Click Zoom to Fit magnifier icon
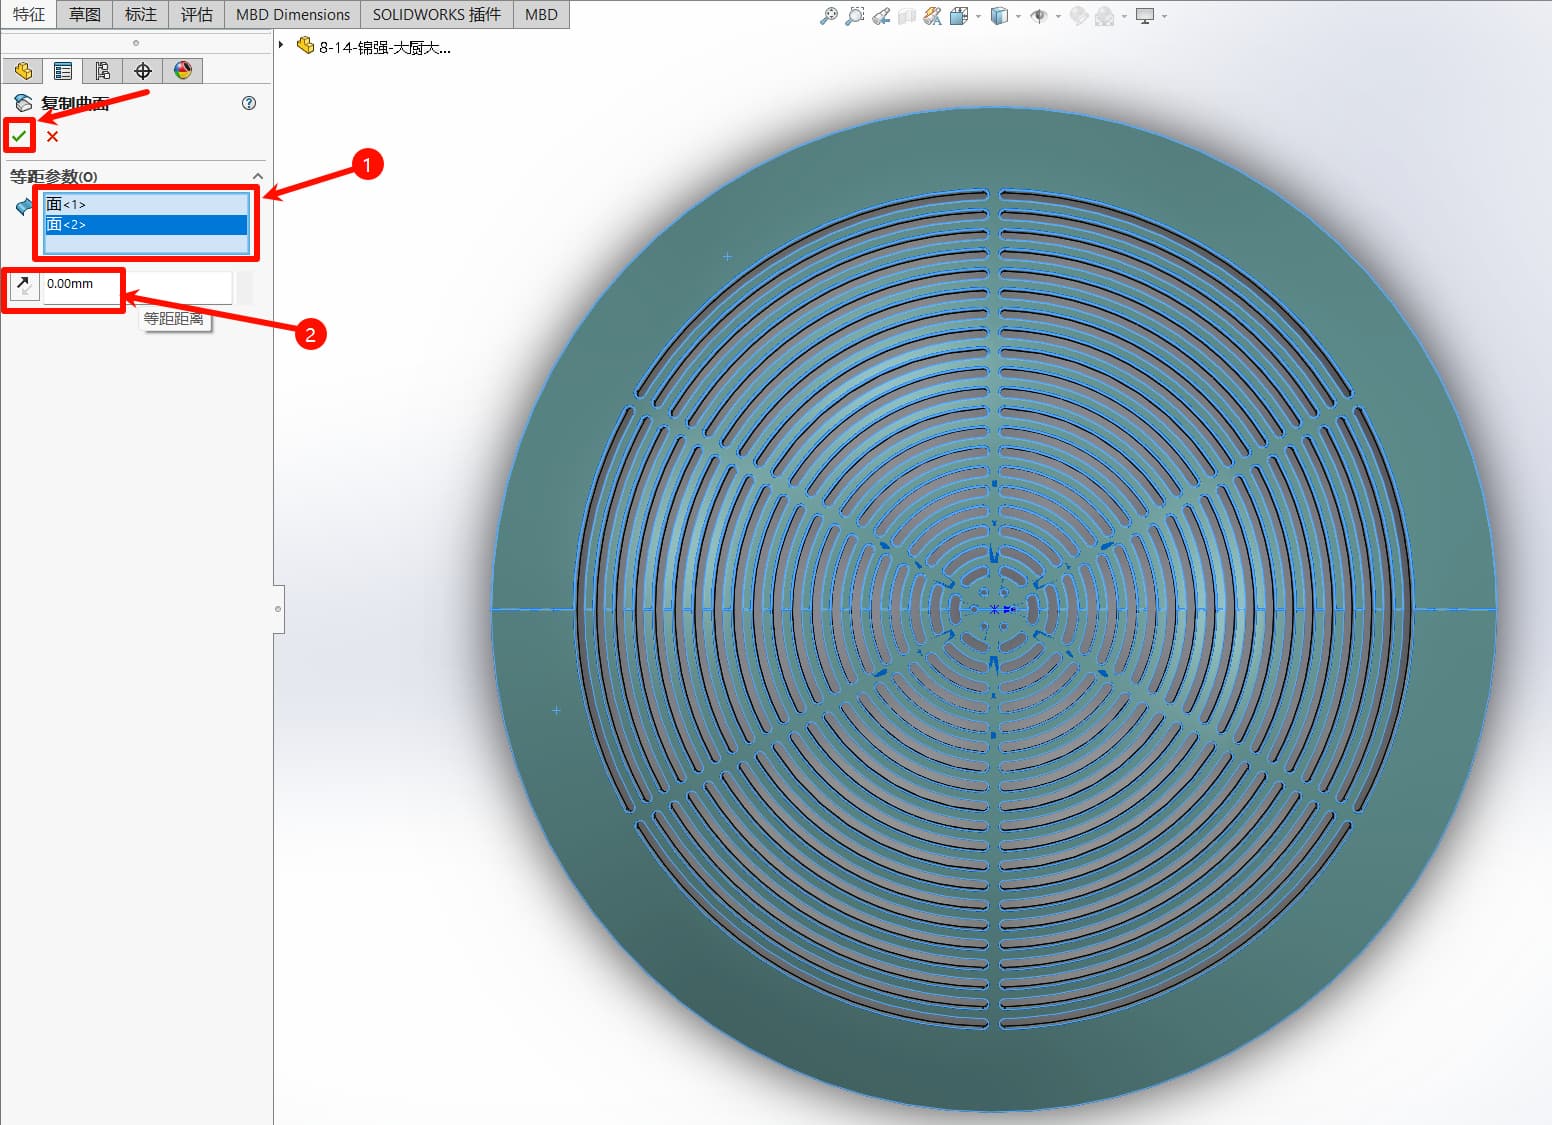This screenshot has height=1125, width=1552. click(828, 16)
